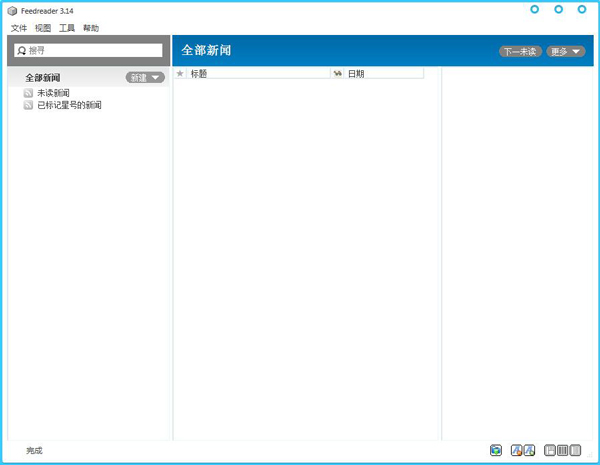
Task: Switch to the three-column layout icon
Action: [x=562, y=450]
